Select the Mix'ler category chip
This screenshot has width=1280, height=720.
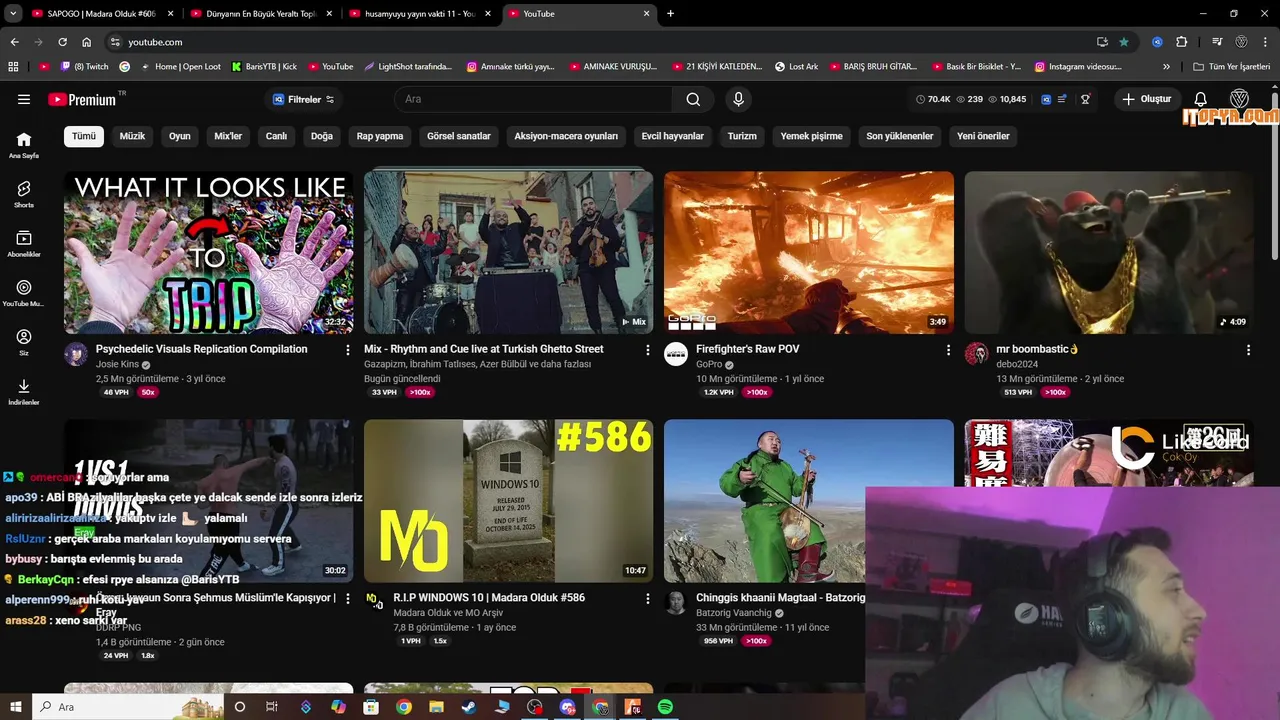(x=228, y=136)
